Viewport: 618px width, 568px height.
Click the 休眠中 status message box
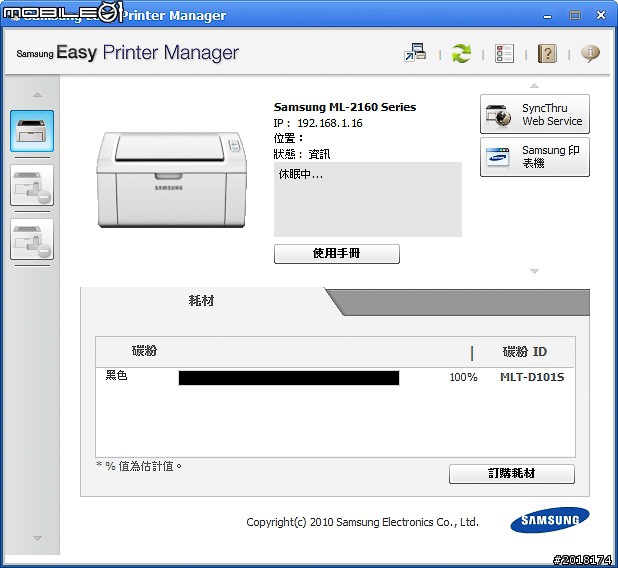368,199
